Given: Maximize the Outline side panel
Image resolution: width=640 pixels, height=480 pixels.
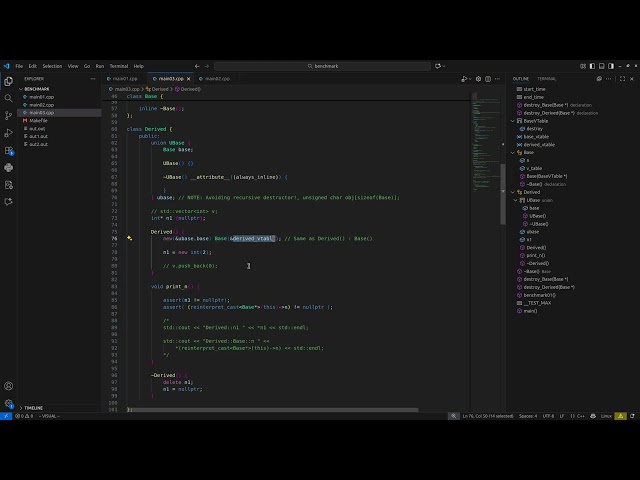Looking at the screenshot, I should 622,79.
